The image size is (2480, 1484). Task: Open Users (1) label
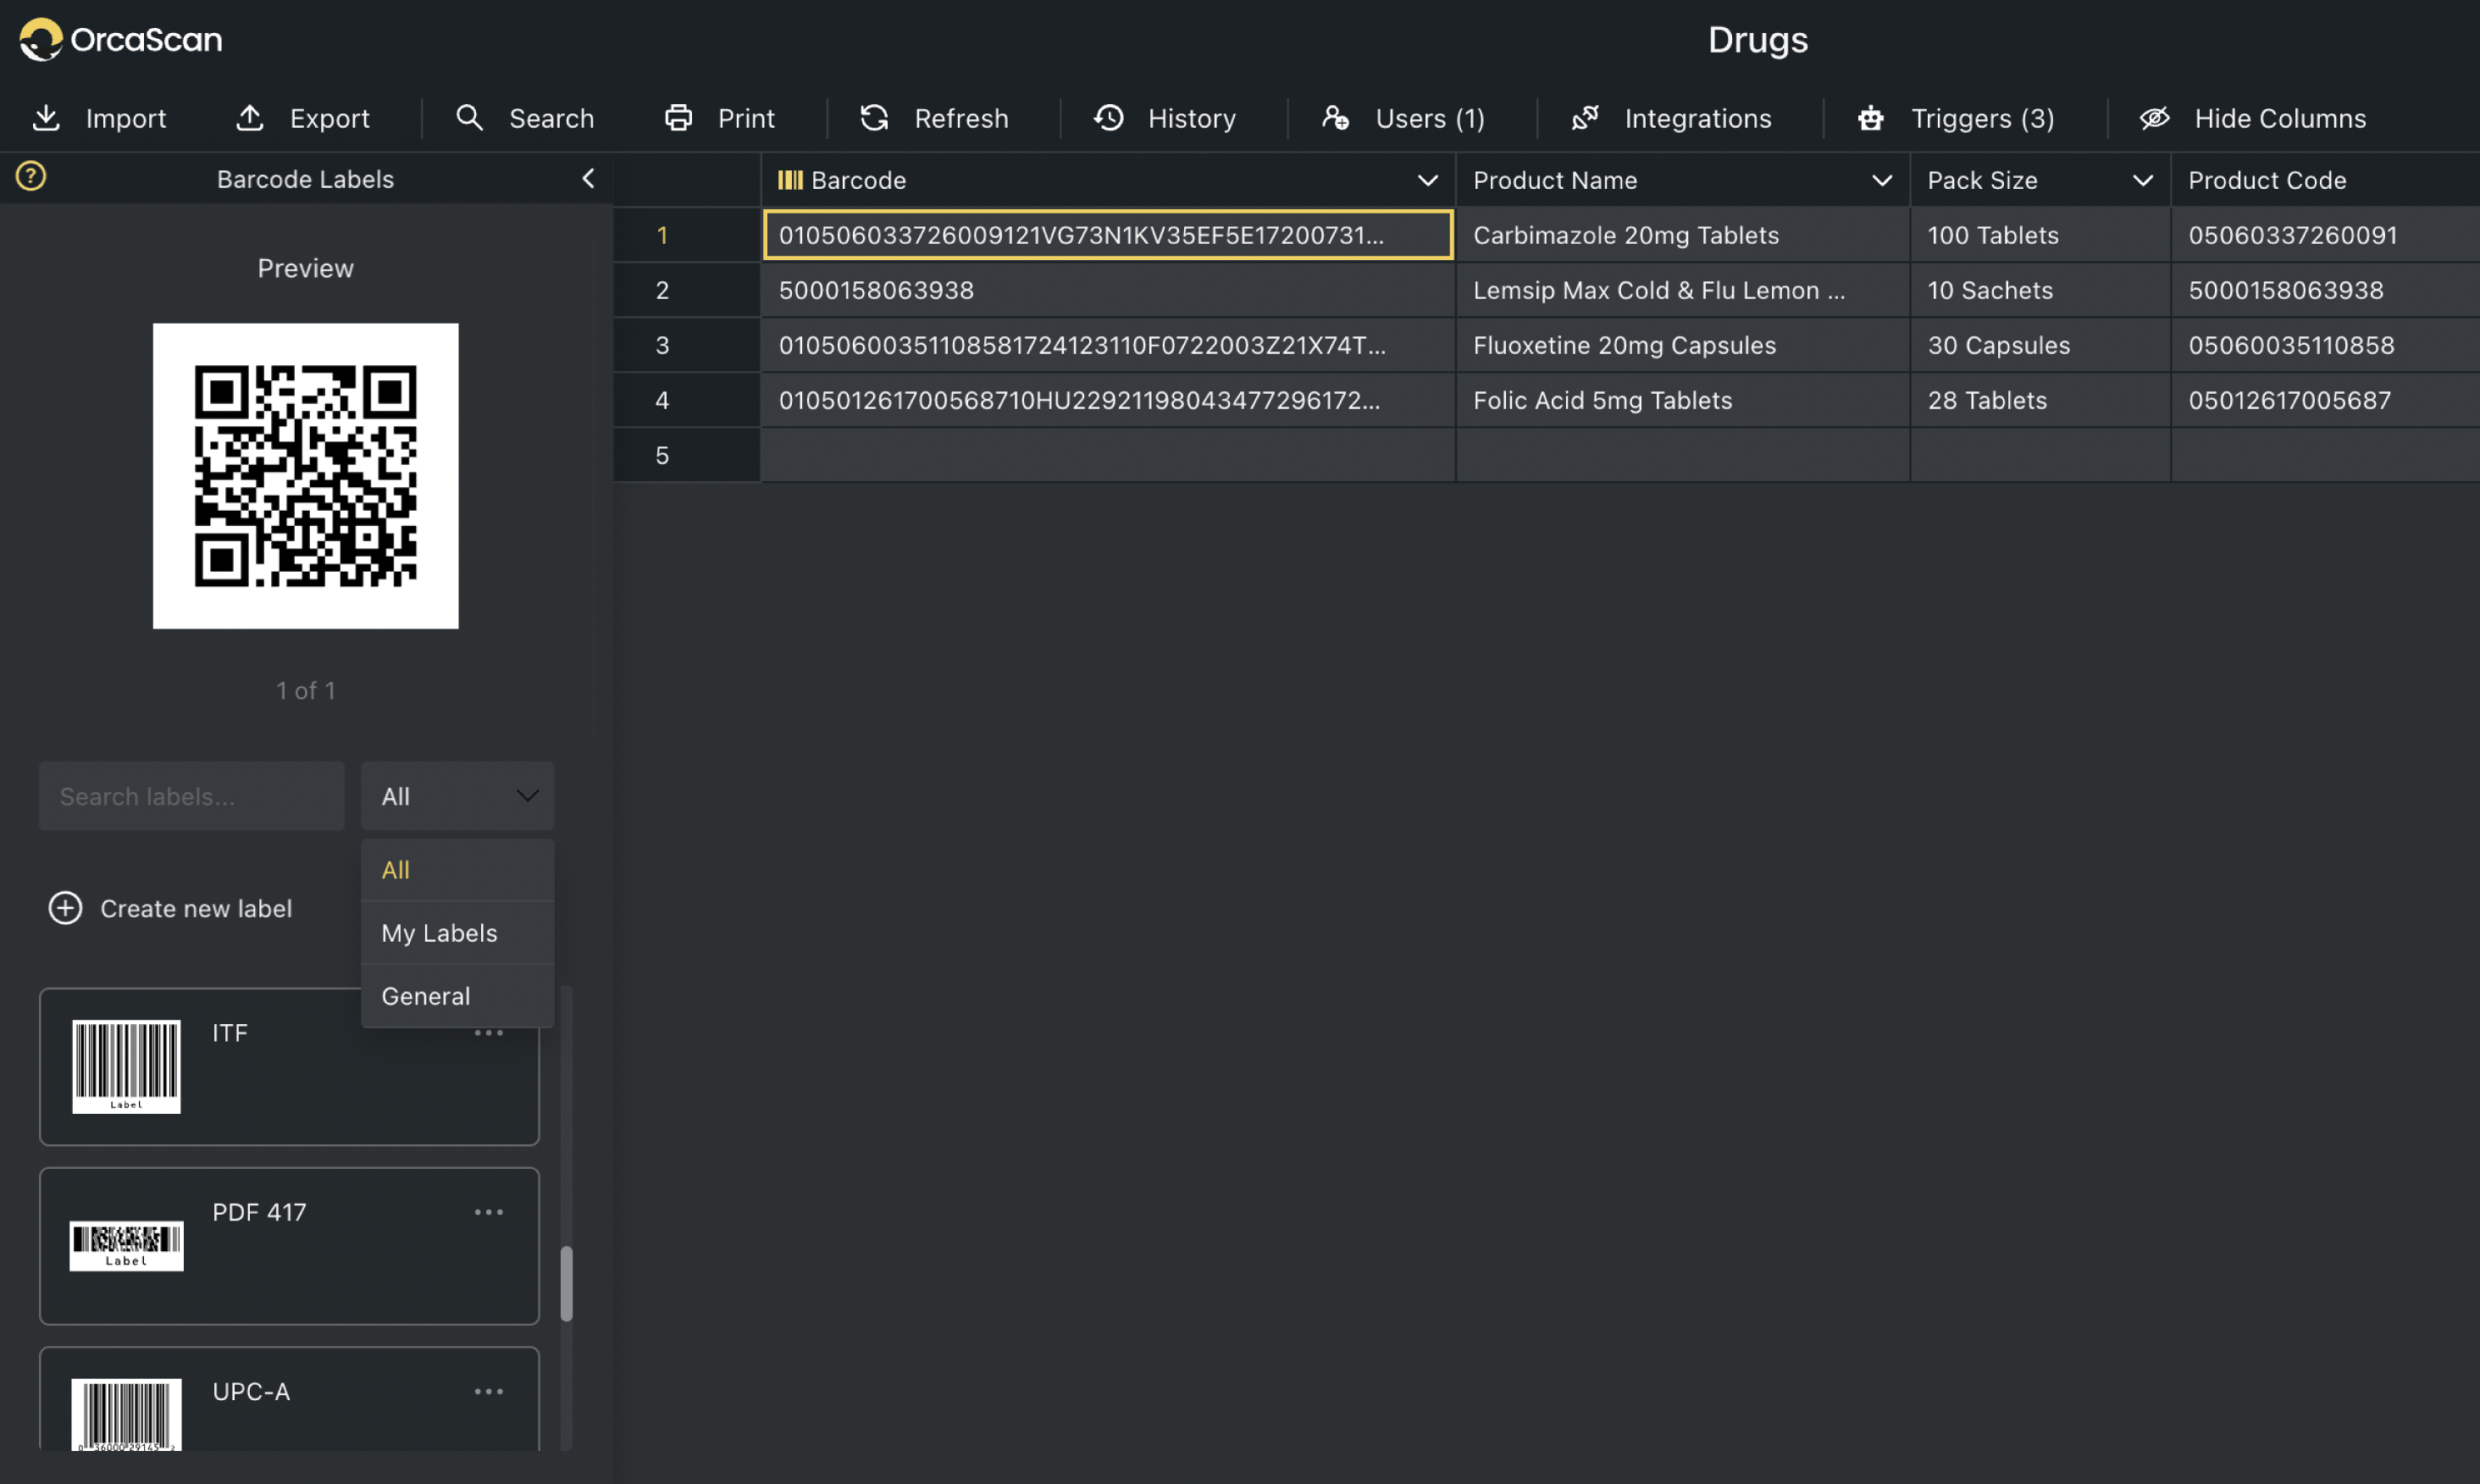1431,118
